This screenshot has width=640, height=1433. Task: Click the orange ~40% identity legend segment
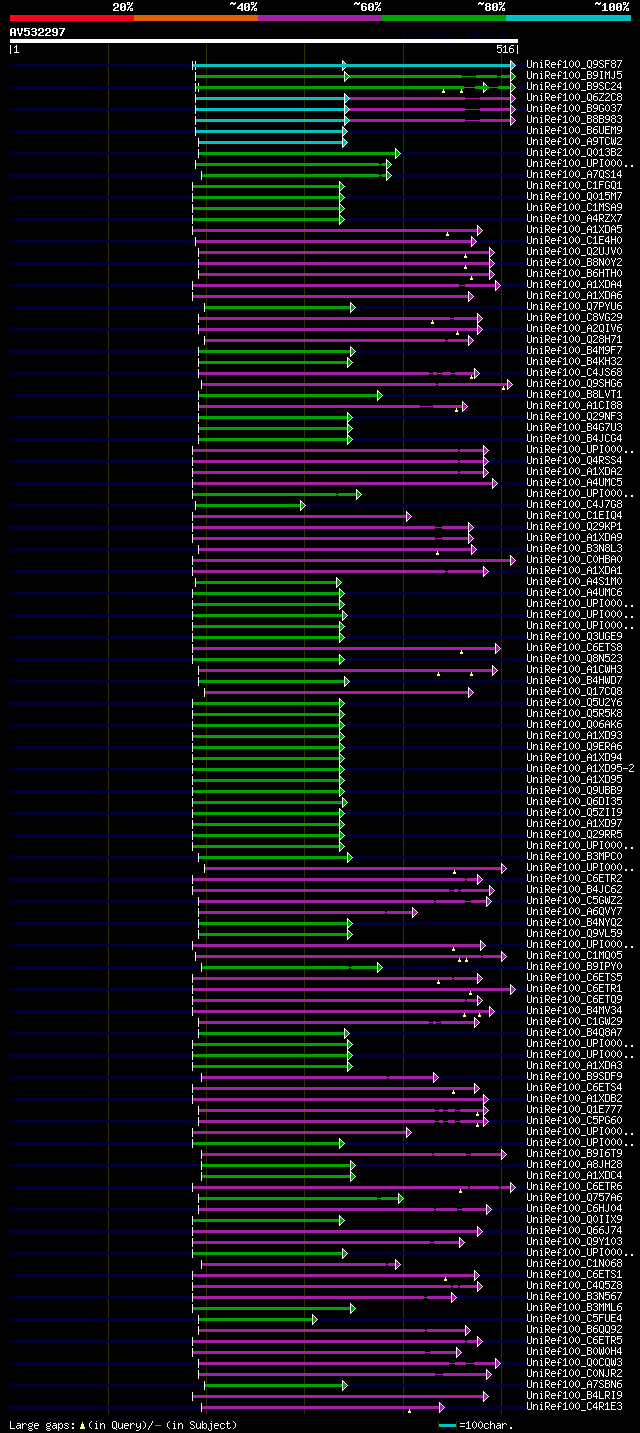pyautogui.click(x=195, y=17)
